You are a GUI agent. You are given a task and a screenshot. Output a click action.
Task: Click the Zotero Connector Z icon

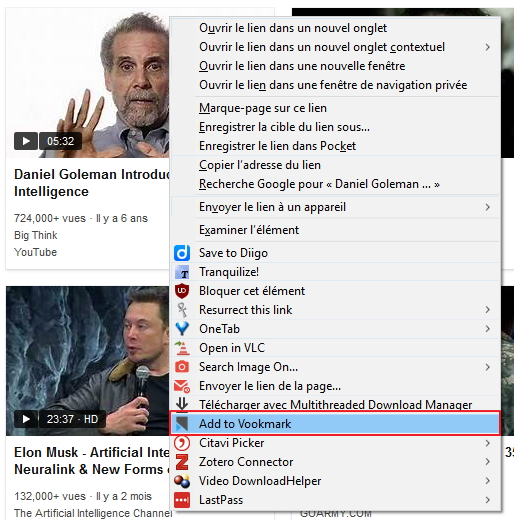click(x=182, y=462)
